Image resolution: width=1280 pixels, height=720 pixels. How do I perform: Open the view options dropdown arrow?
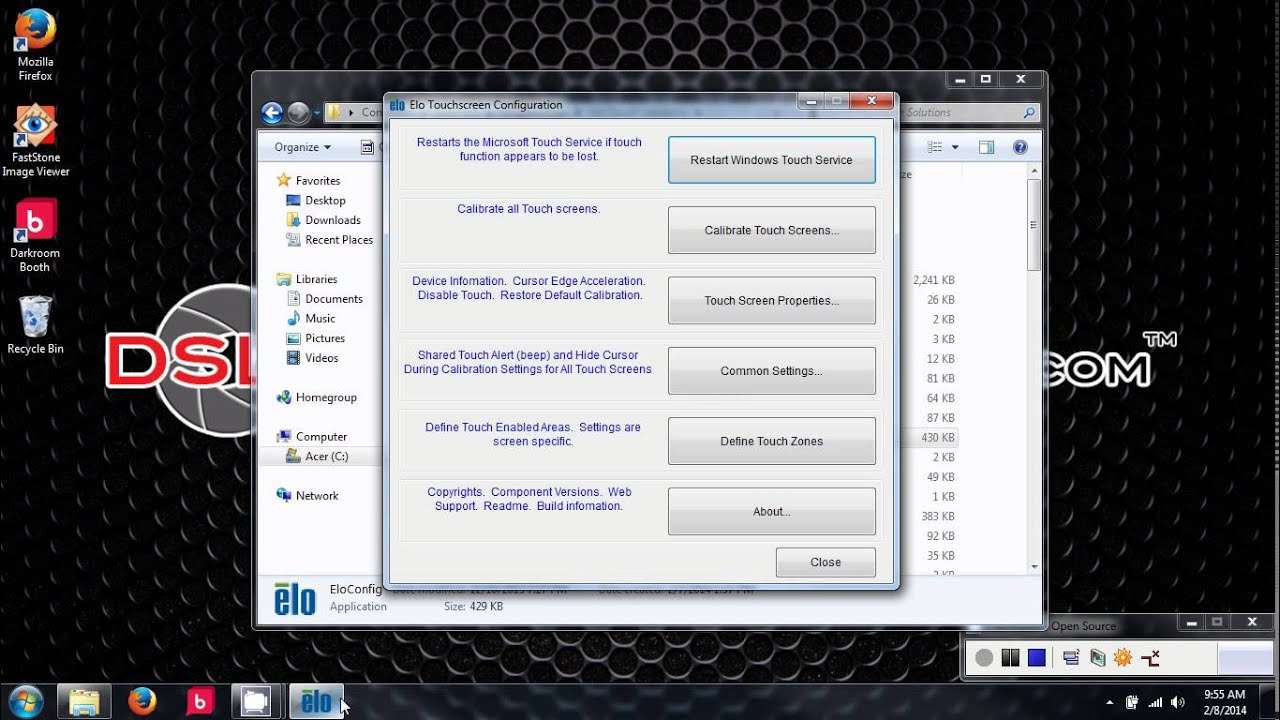coord(955,147)
